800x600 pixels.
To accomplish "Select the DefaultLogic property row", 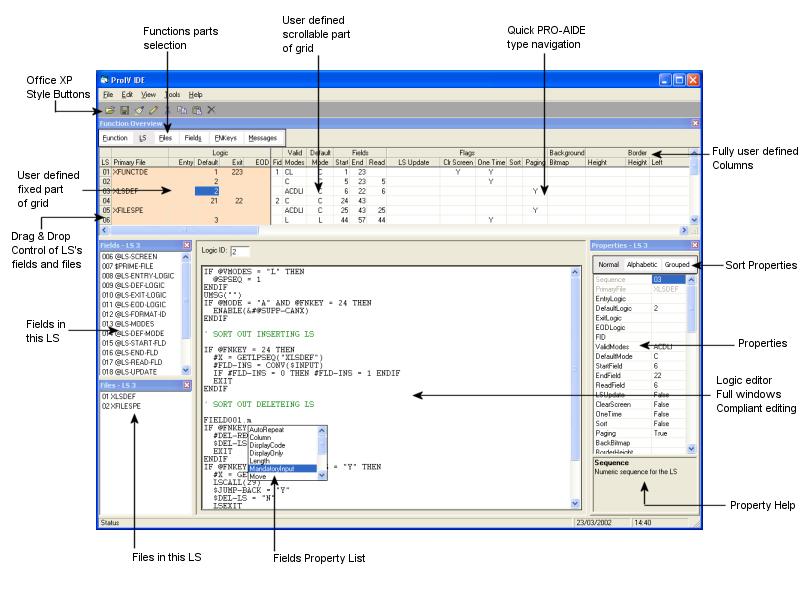I will [640, 308].
